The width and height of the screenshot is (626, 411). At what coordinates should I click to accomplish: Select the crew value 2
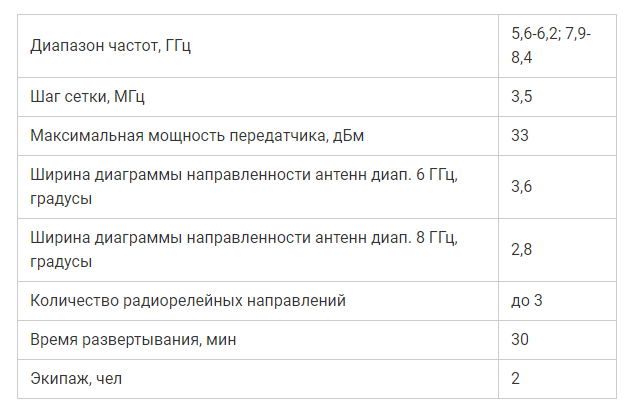coord(516,379)
